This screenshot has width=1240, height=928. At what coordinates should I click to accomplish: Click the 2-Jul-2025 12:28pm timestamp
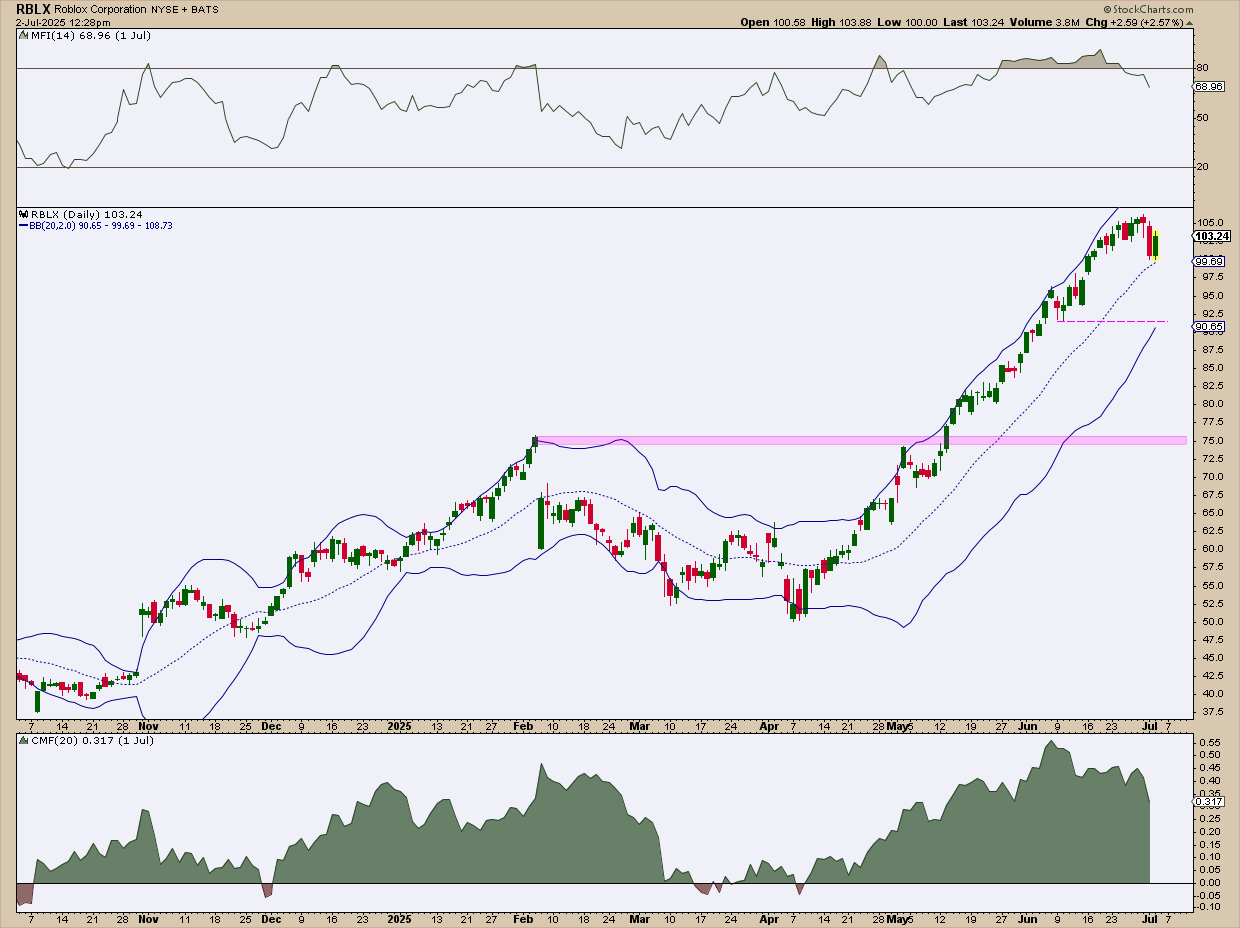(x=63, y=22)
